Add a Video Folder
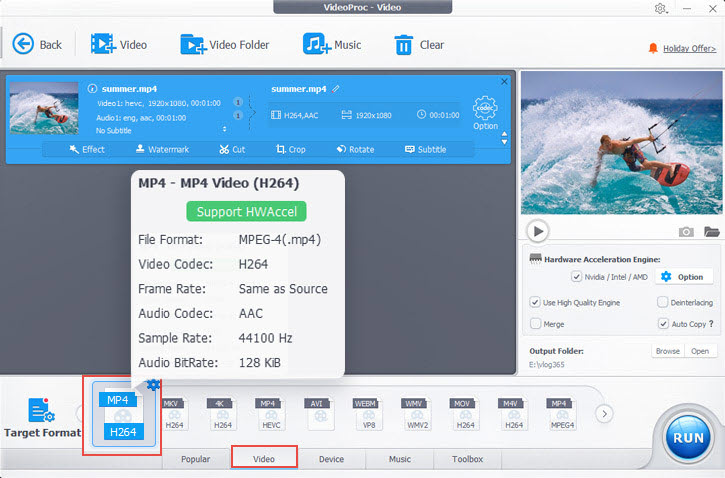The width and height of the screenshot is (725, 478). 225,44
